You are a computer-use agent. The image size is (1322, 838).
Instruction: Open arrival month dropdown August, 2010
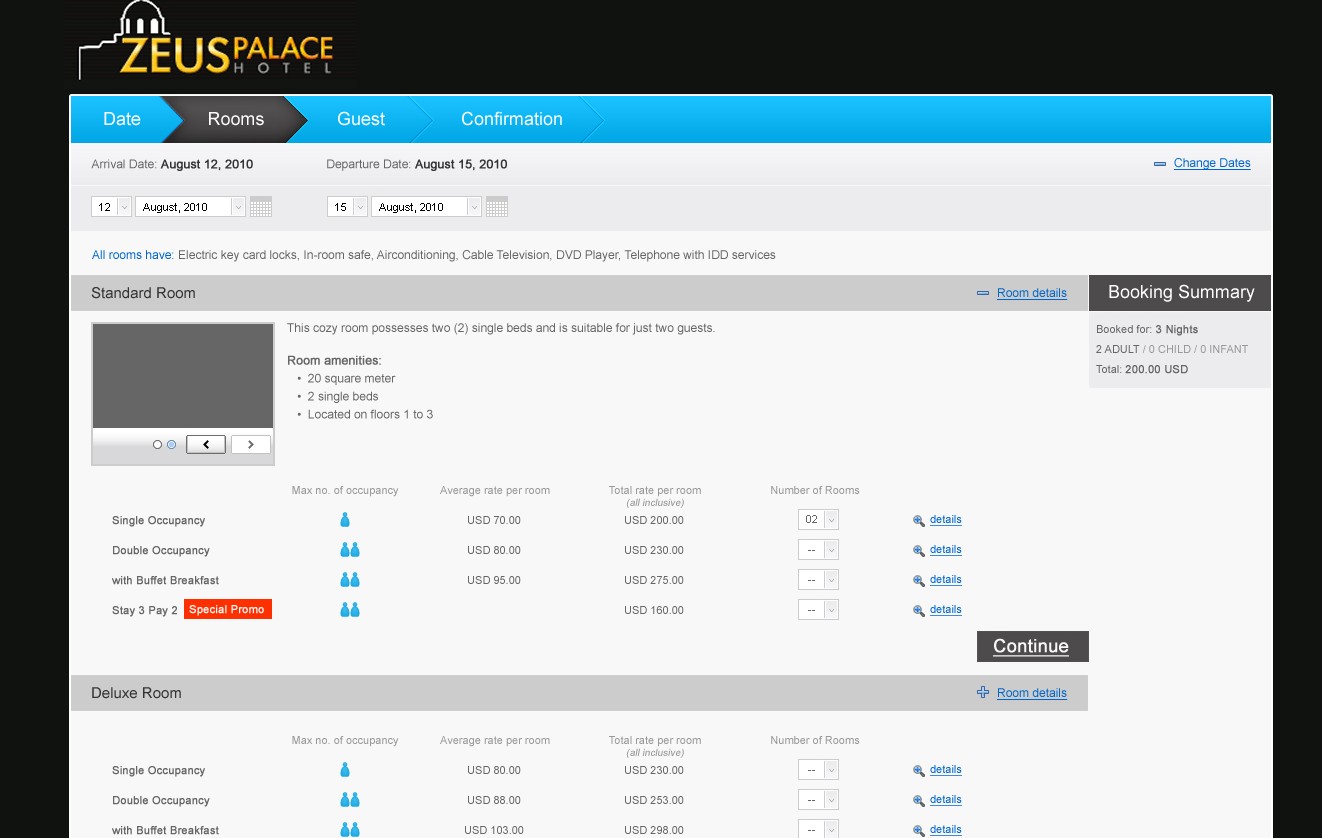point(191,207)
